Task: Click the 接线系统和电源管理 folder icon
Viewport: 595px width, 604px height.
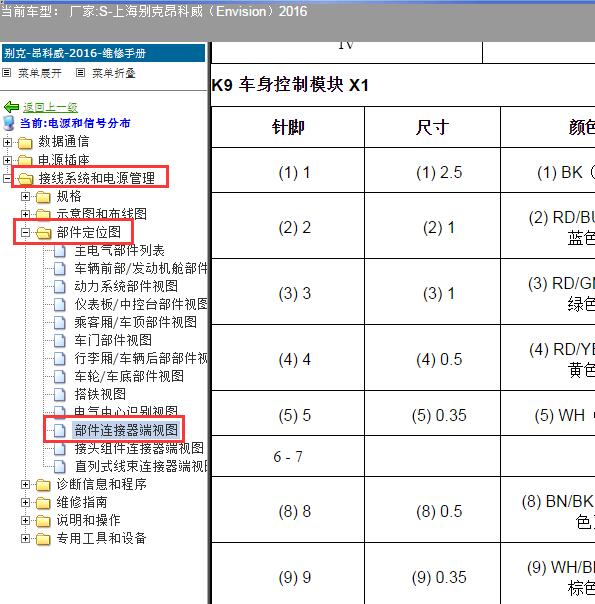Action: click(25, 179)
